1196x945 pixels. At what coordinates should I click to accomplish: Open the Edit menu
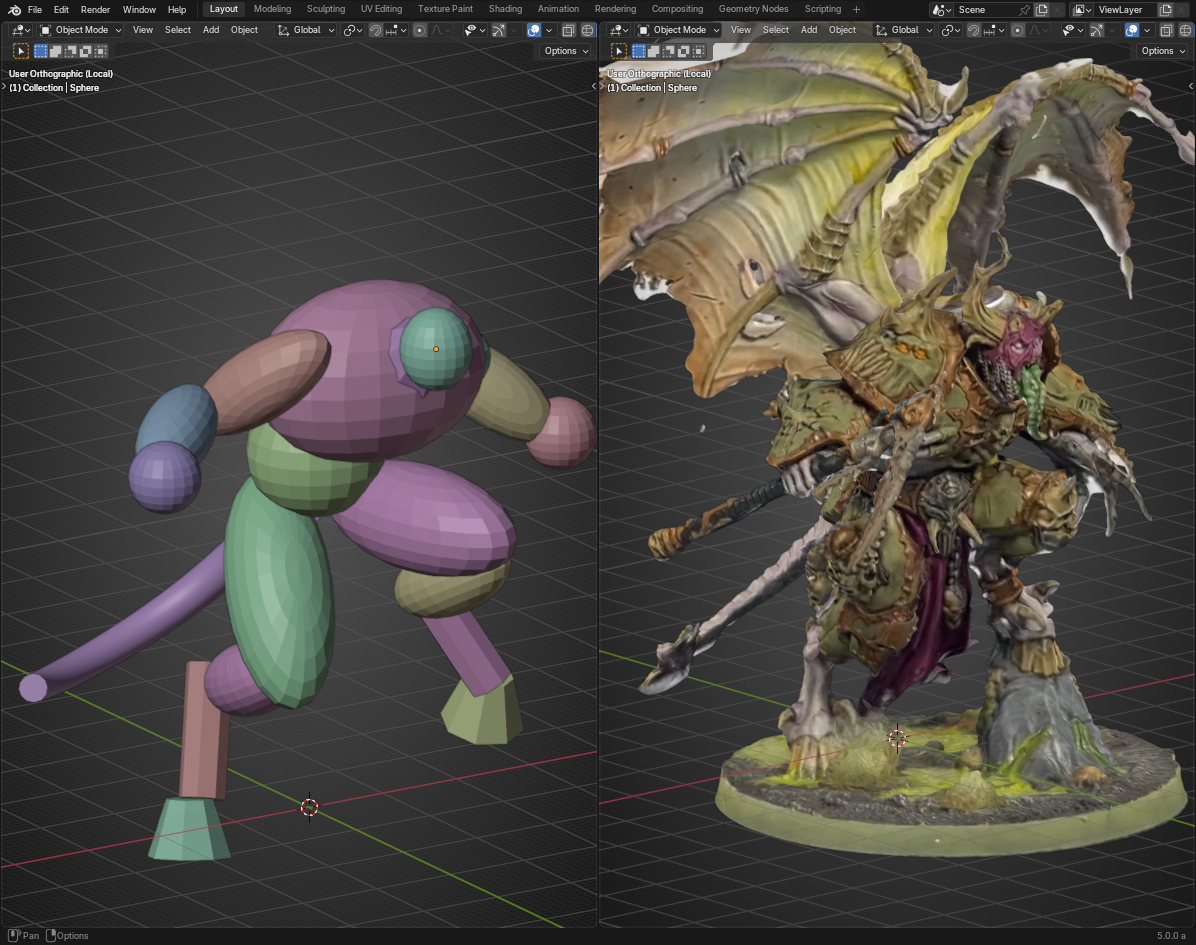pos(61,10)
